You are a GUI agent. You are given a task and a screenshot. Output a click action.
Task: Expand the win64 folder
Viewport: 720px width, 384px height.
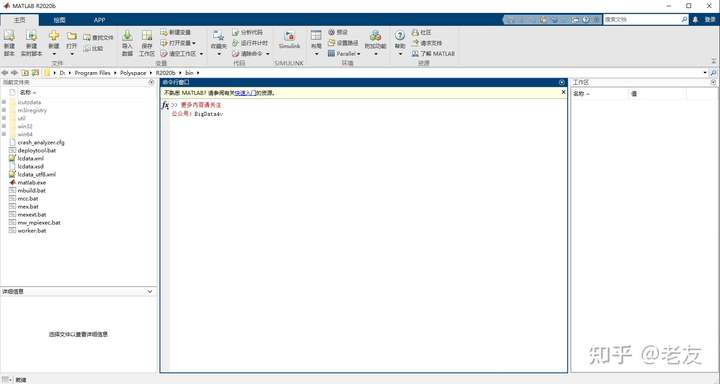coord(4,134)
